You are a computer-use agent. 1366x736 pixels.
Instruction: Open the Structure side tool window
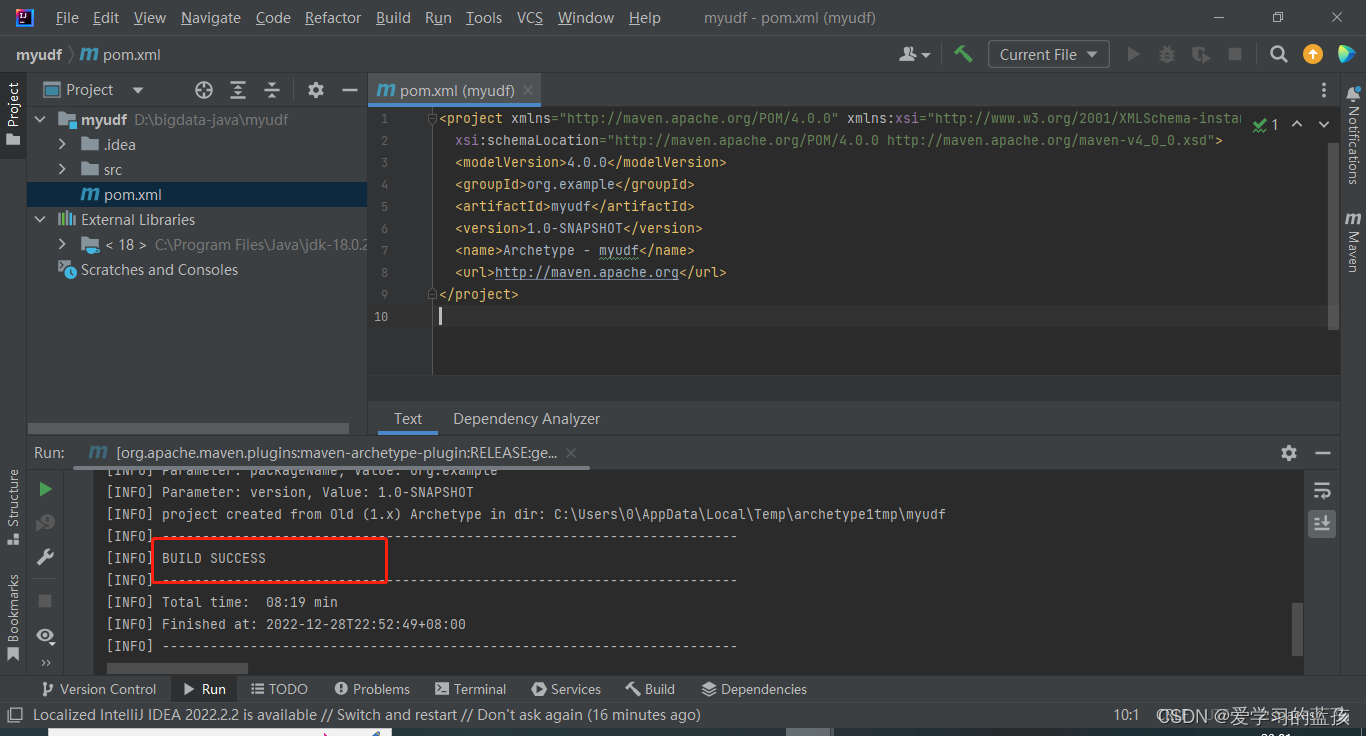(13, 507)
